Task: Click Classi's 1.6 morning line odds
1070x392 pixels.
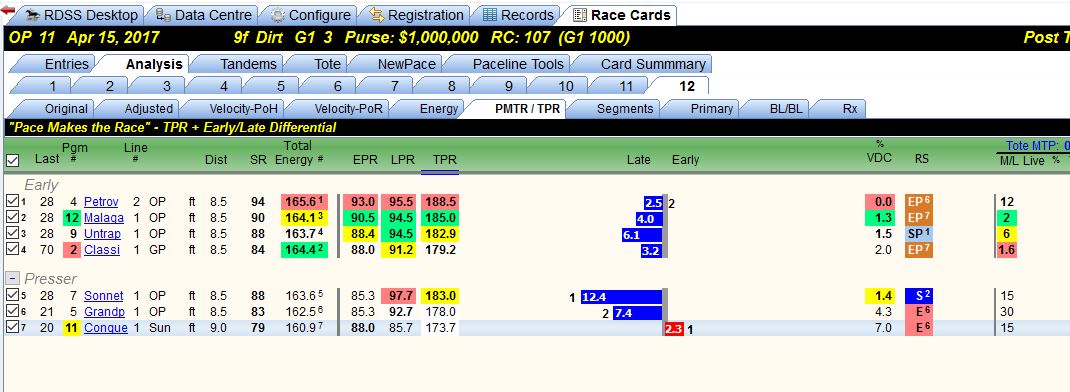Action: click(1007, 250)
